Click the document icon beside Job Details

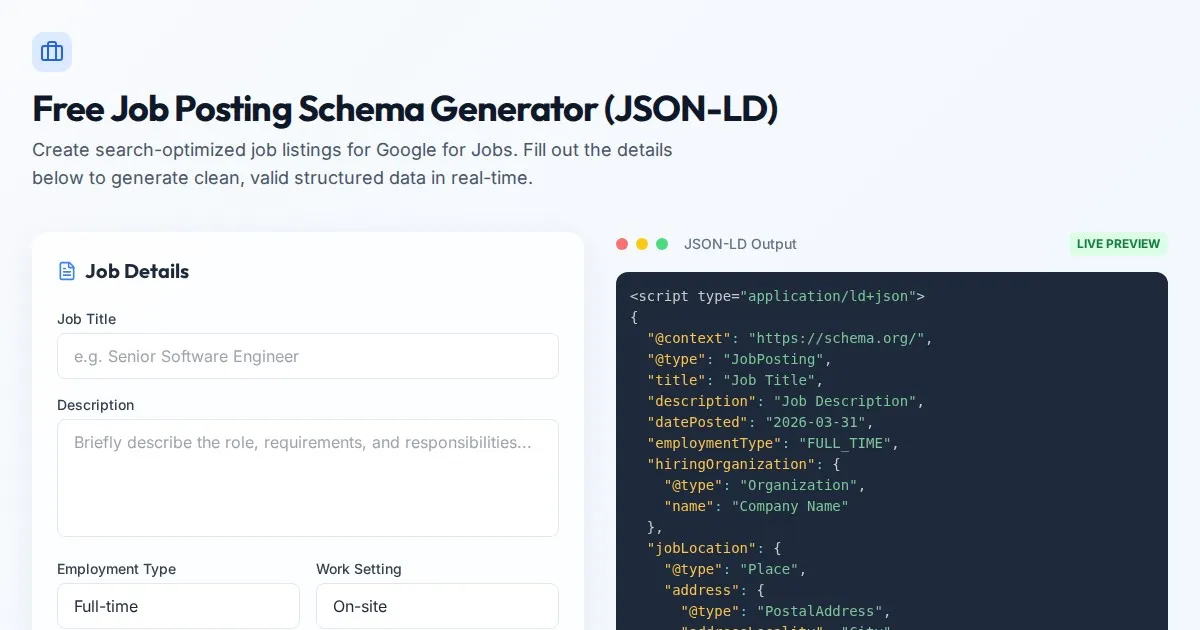click(67, 271)
